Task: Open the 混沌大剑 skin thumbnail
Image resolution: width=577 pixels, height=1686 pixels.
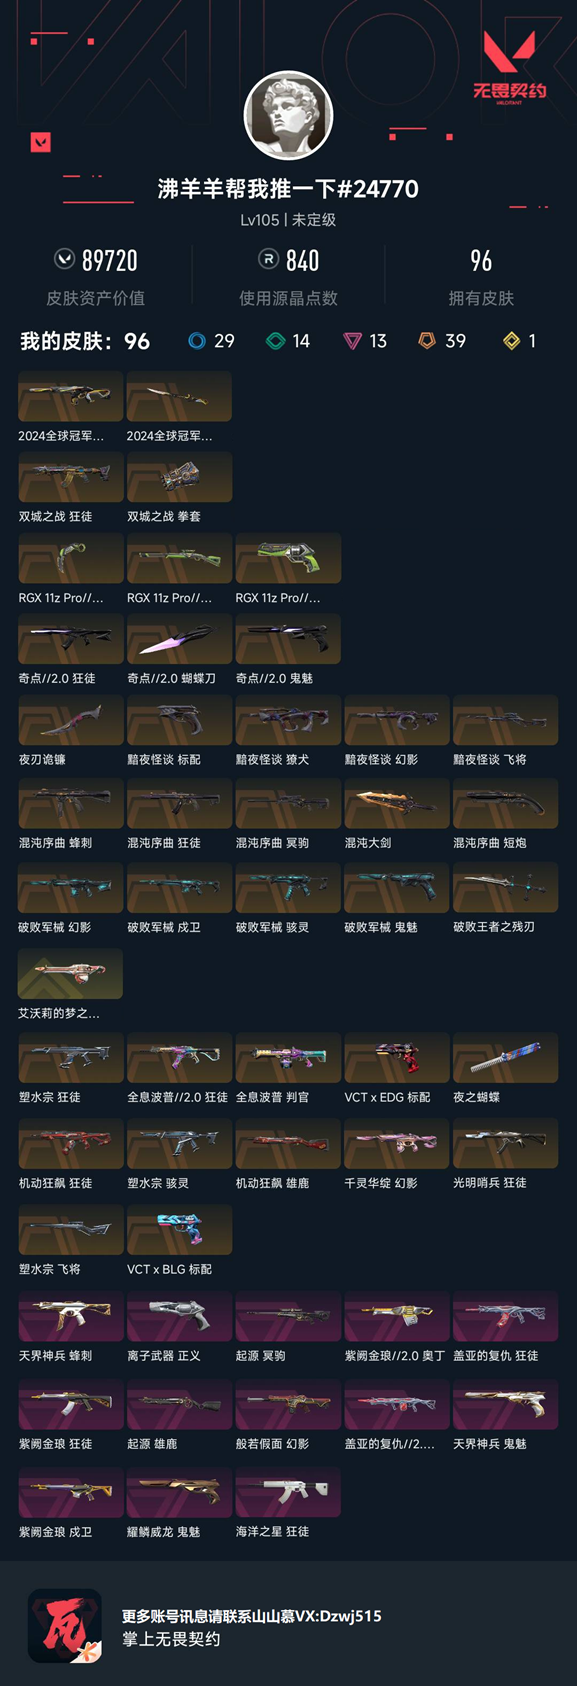Action: (396, 803)
